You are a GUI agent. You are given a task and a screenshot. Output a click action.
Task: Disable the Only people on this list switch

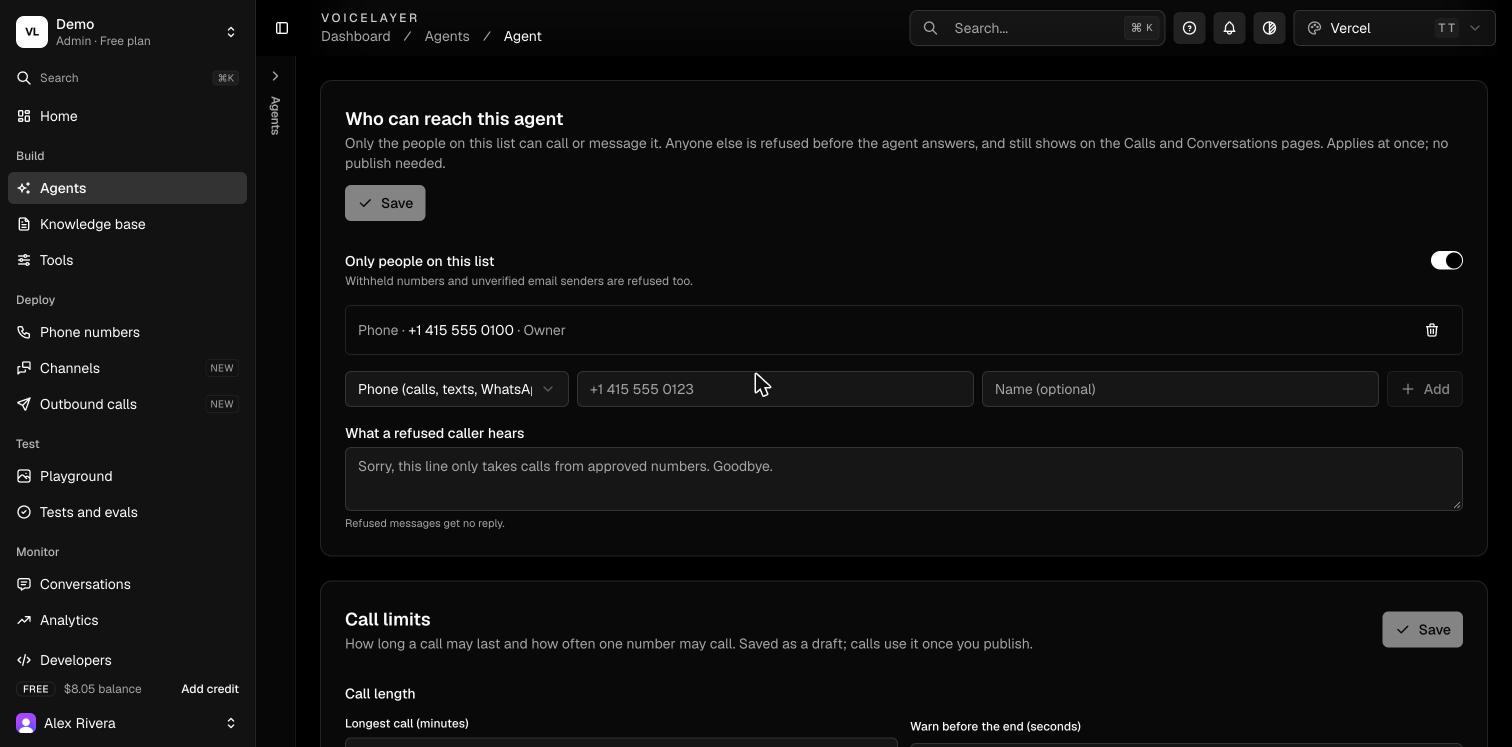pos(1446,260)
